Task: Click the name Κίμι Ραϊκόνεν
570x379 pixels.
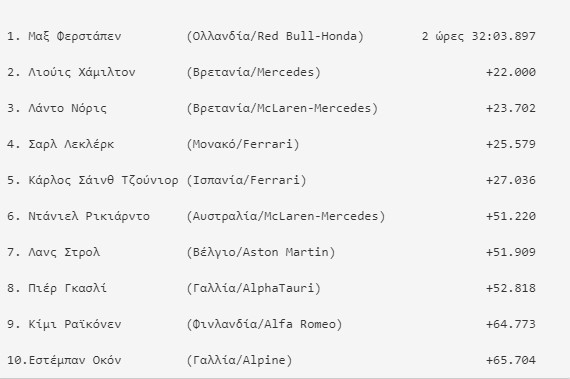Action: 75,324
